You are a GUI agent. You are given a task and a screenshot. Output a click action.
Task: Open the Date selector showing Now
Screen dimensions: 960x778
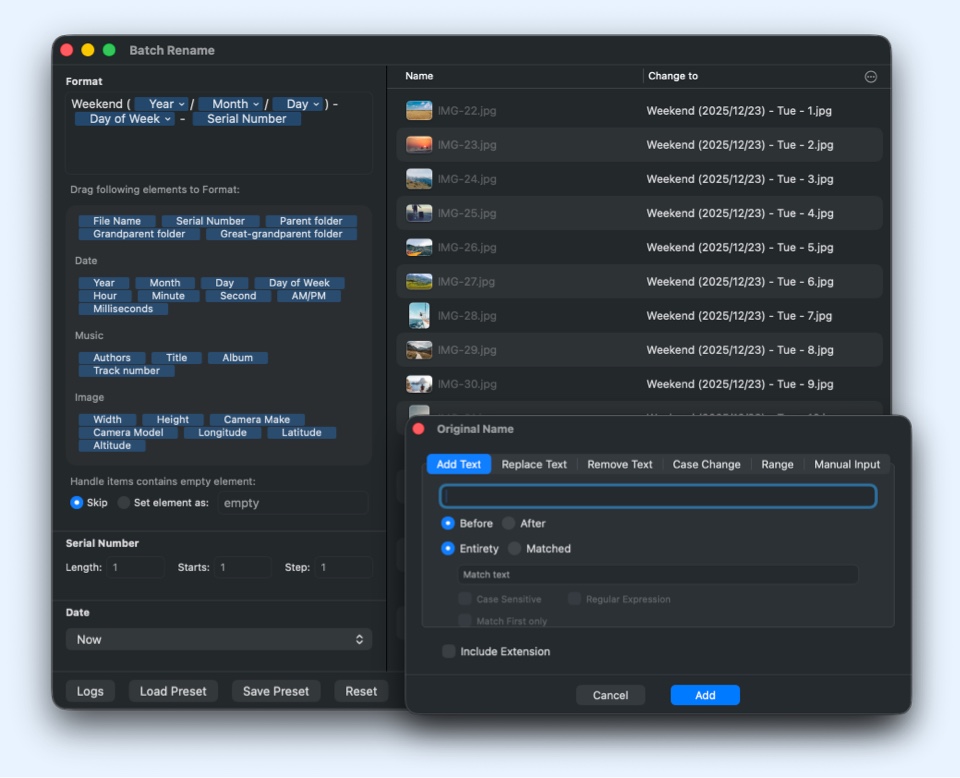point(218,639)
